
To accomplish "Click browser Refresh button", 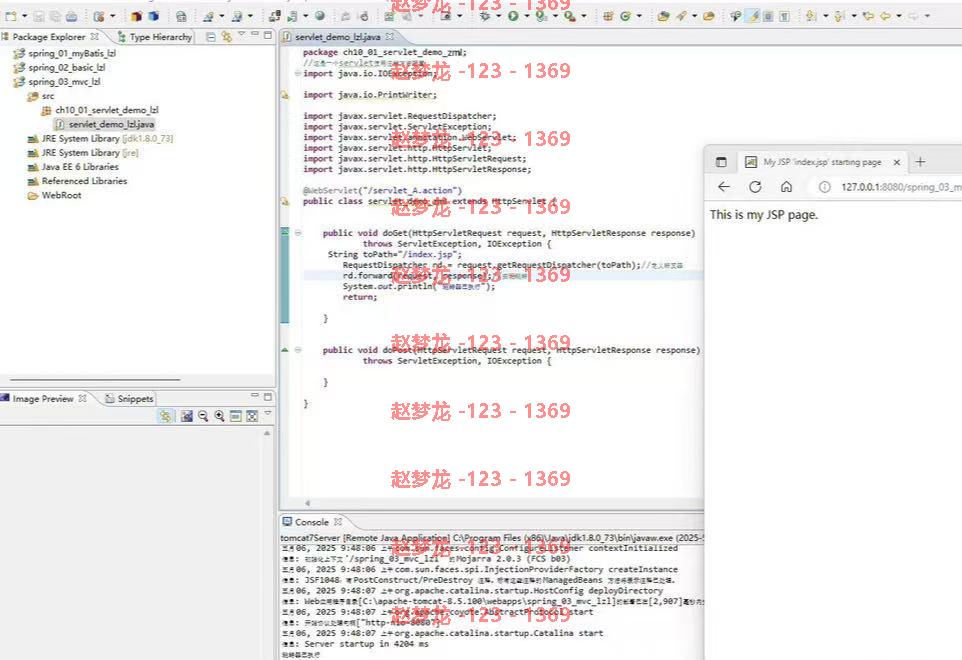I will click(755, 187).
